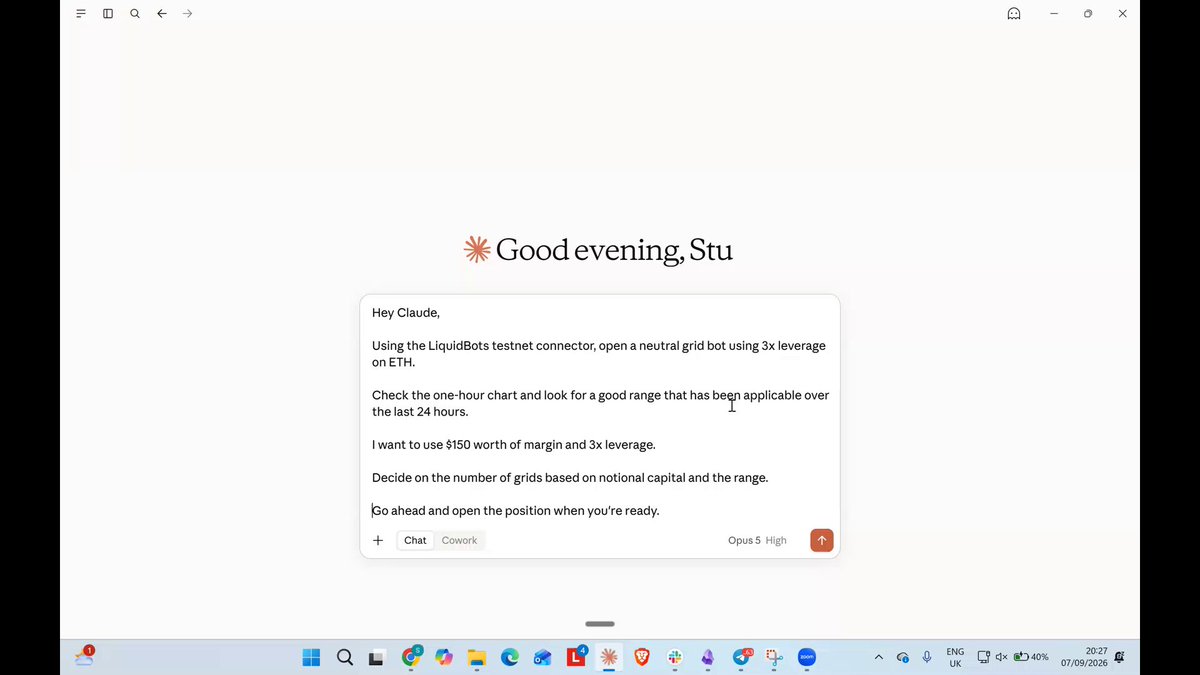Open the purple crystal app on taskbar
The image size is (1200, 675).
[708, 657]
